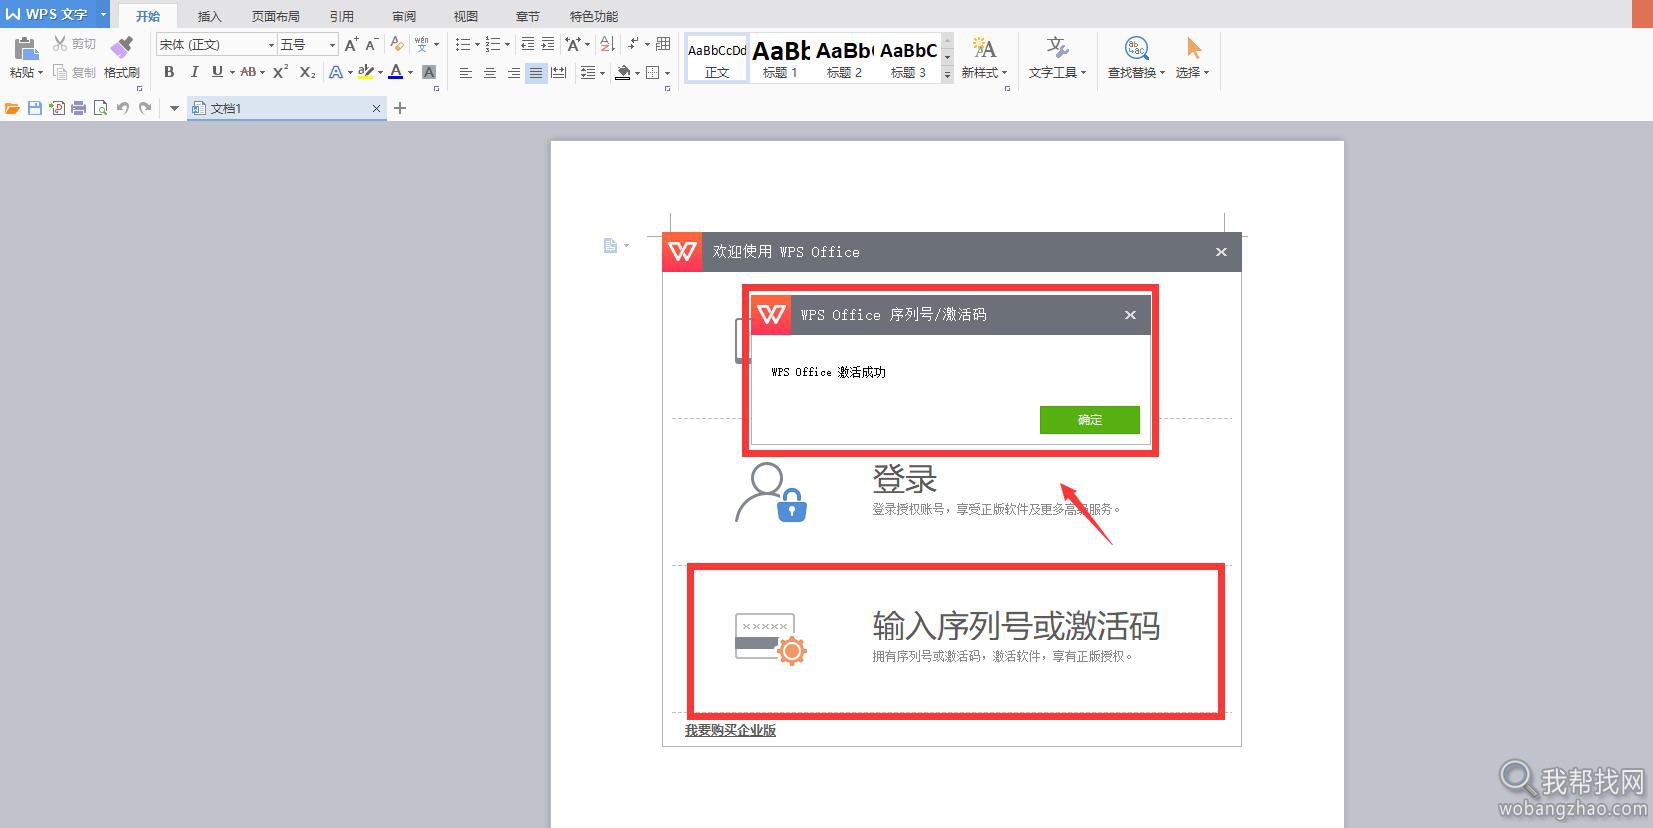
Task: Switch to the View (视图) tab
Action: tap(466, 16)
